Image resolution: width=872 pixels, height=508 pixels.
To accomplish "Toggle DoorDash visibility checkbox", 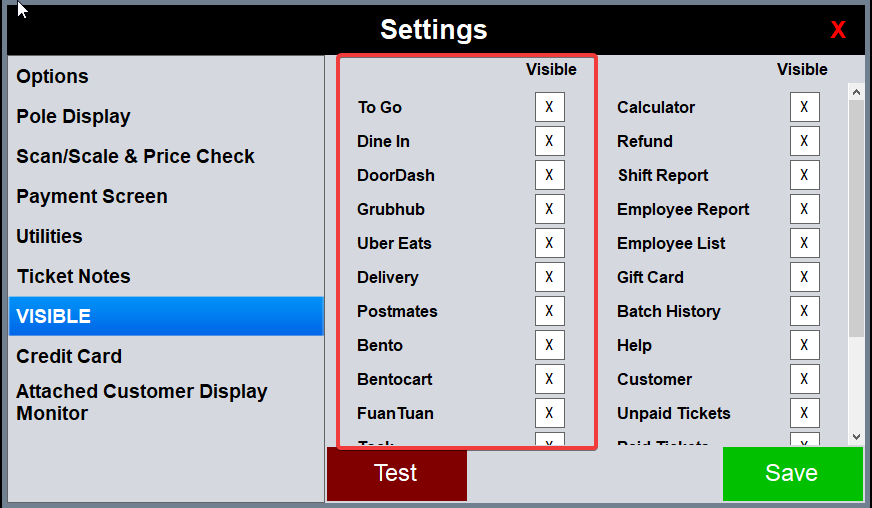I will (549, 176).
